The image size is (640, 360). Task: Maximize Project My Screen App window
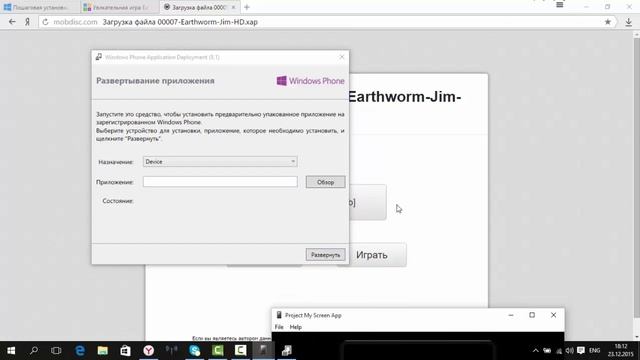tap(532, 315)
